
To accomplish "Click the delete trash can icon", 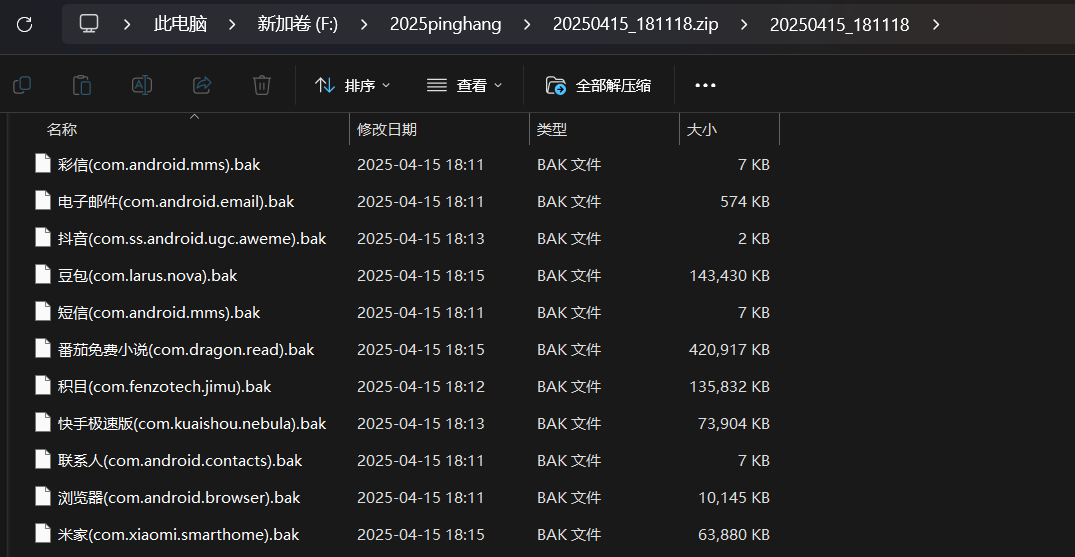I will tap(262, 85).
